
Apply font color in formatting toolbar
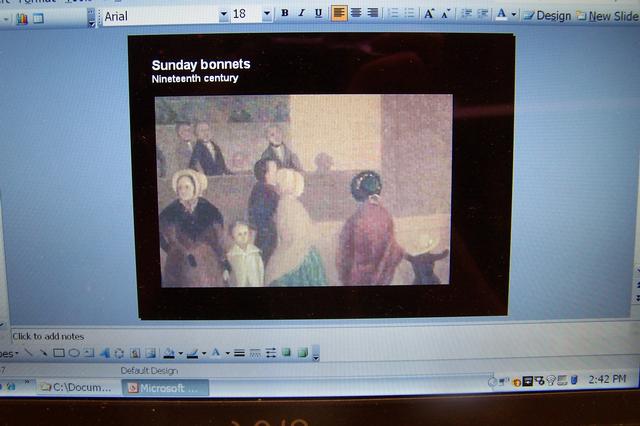click(x=502, y=15)
